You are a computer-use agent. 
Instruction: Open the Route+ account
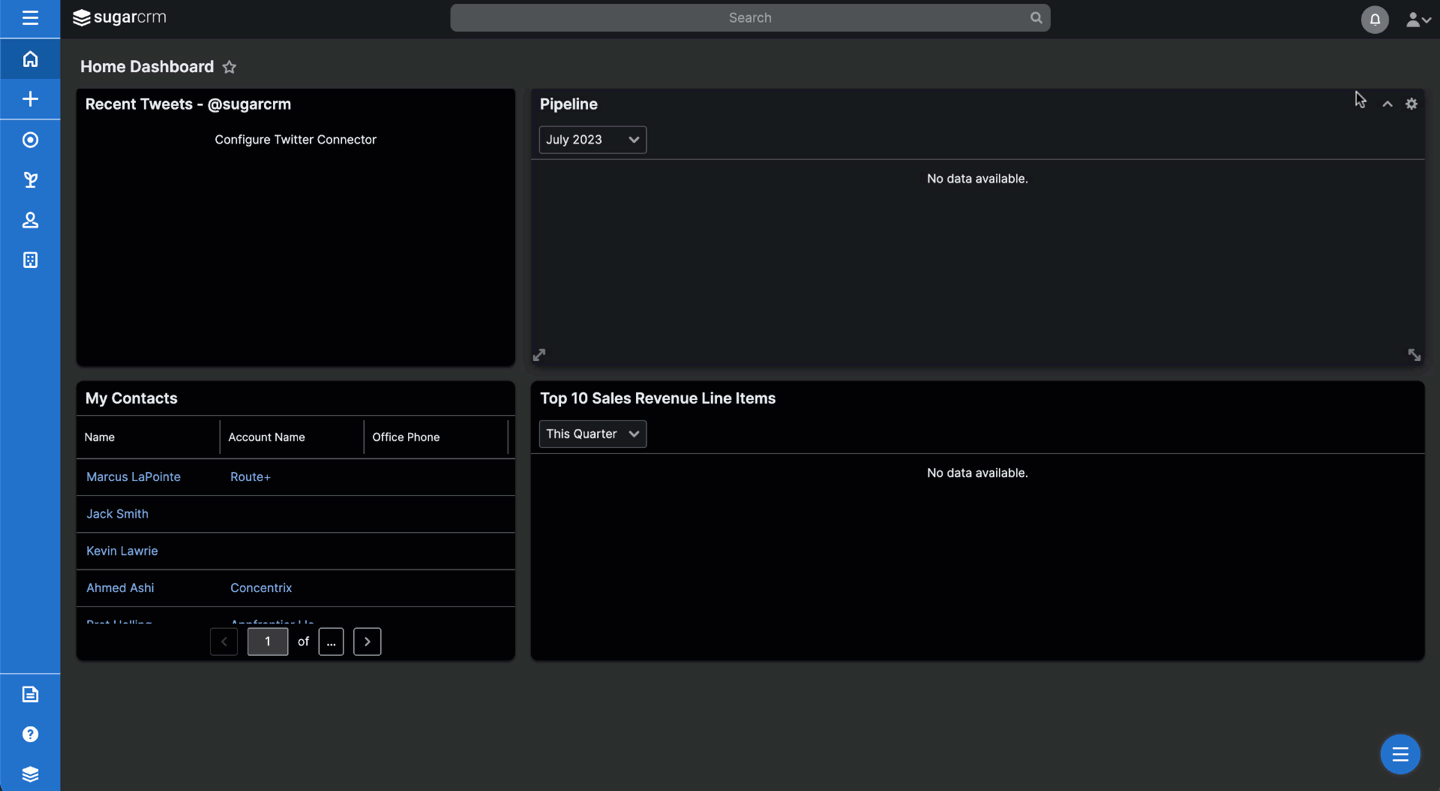click(x=250, y=477)
